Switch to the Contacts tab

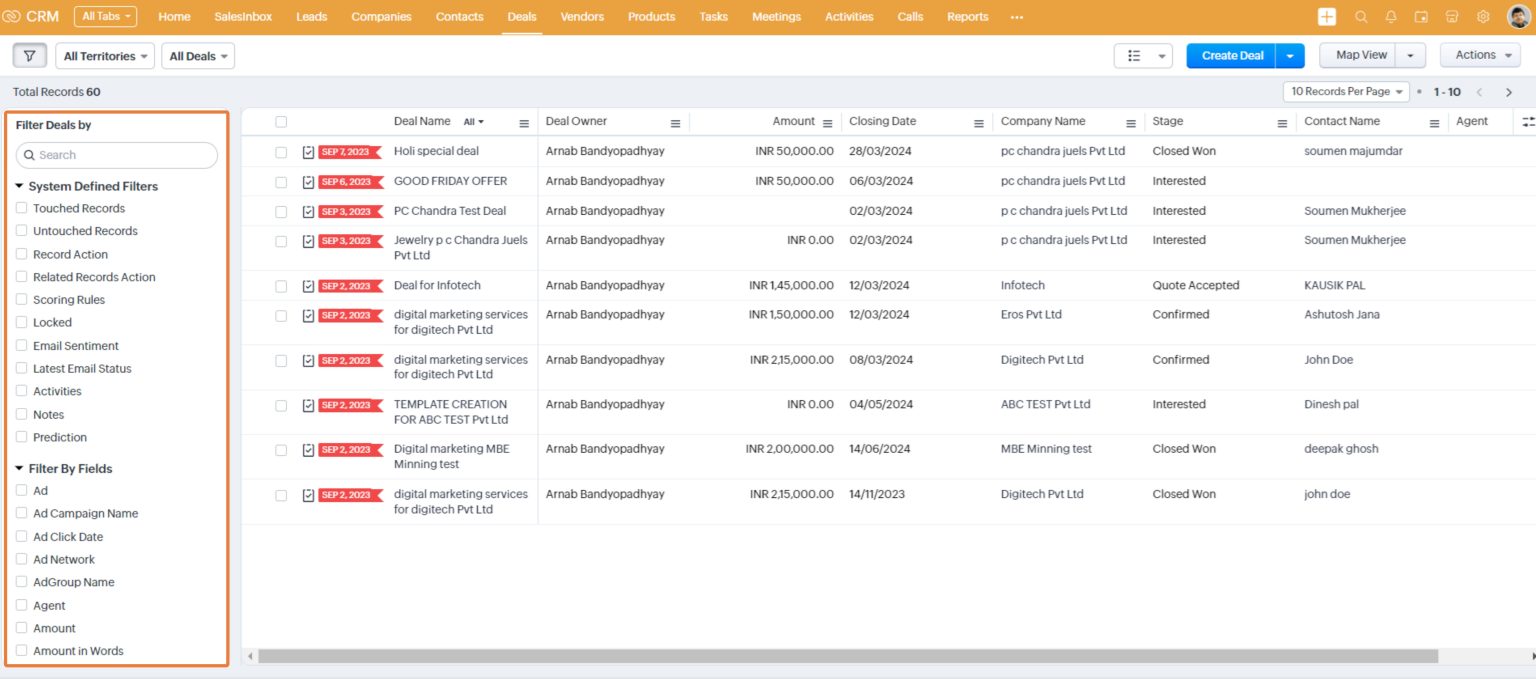tap(459, 16)
